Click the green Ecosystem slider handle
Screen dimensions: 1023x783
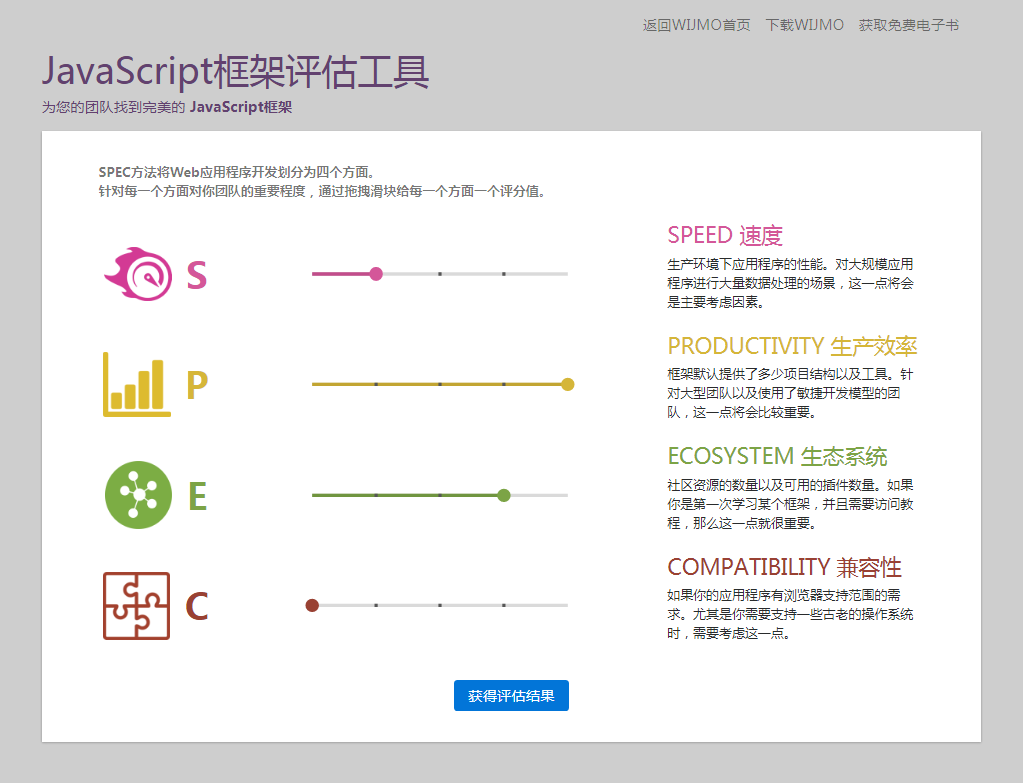point(504,495)
